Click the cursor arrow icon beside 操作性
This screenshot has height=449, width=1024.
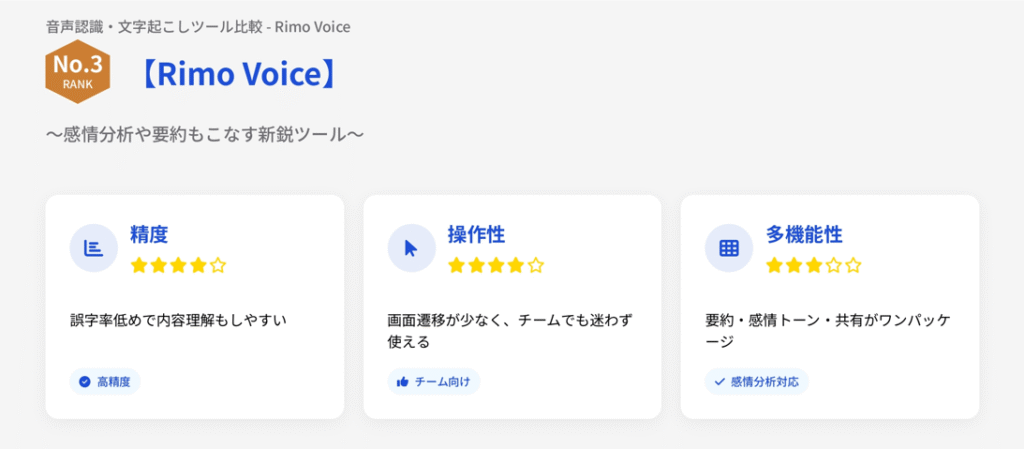coord(411,248)
